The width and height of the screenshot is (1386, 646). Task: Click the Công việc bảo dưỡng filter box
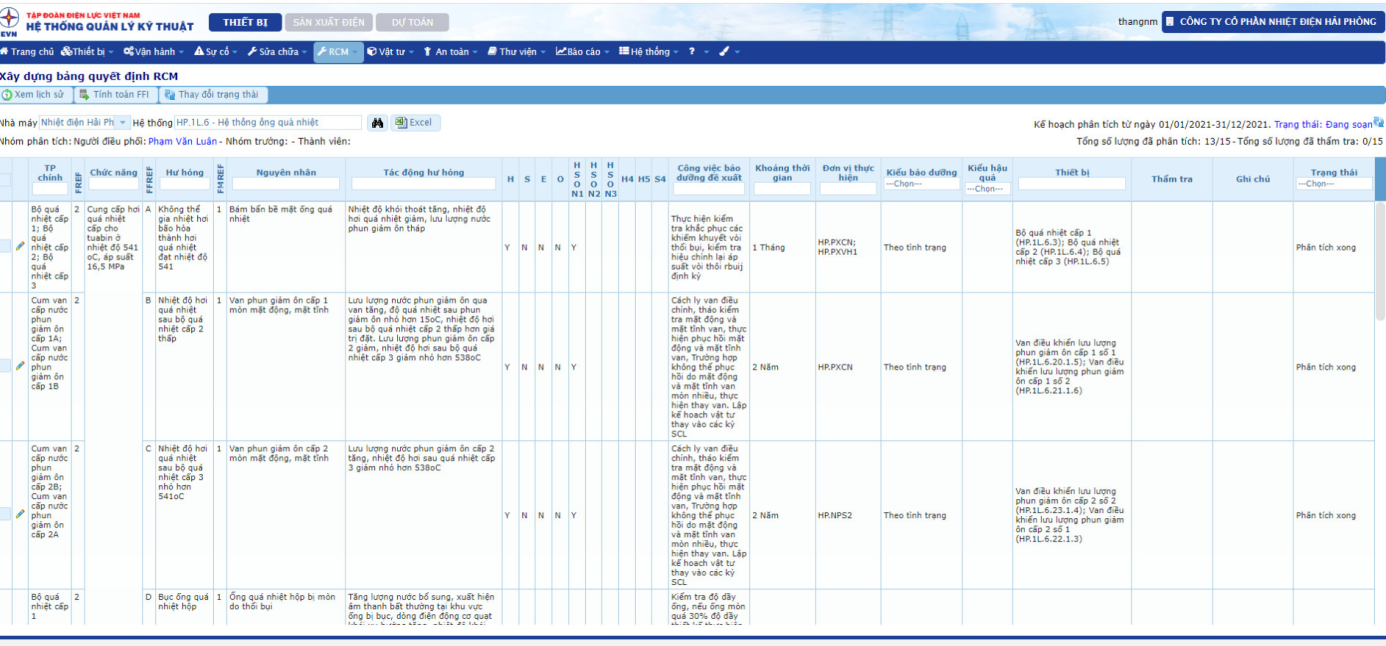[x=709, y=188]
